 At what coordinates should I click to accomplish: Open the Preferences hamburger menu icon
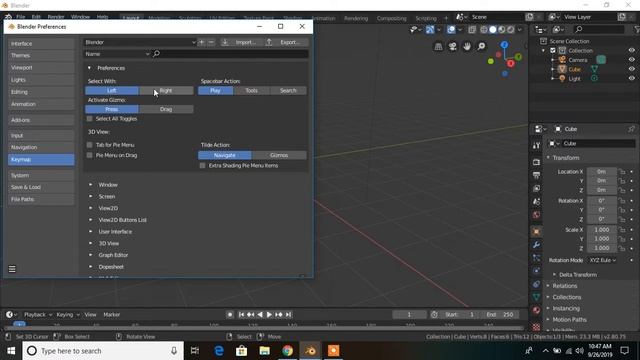click(12, 269)
